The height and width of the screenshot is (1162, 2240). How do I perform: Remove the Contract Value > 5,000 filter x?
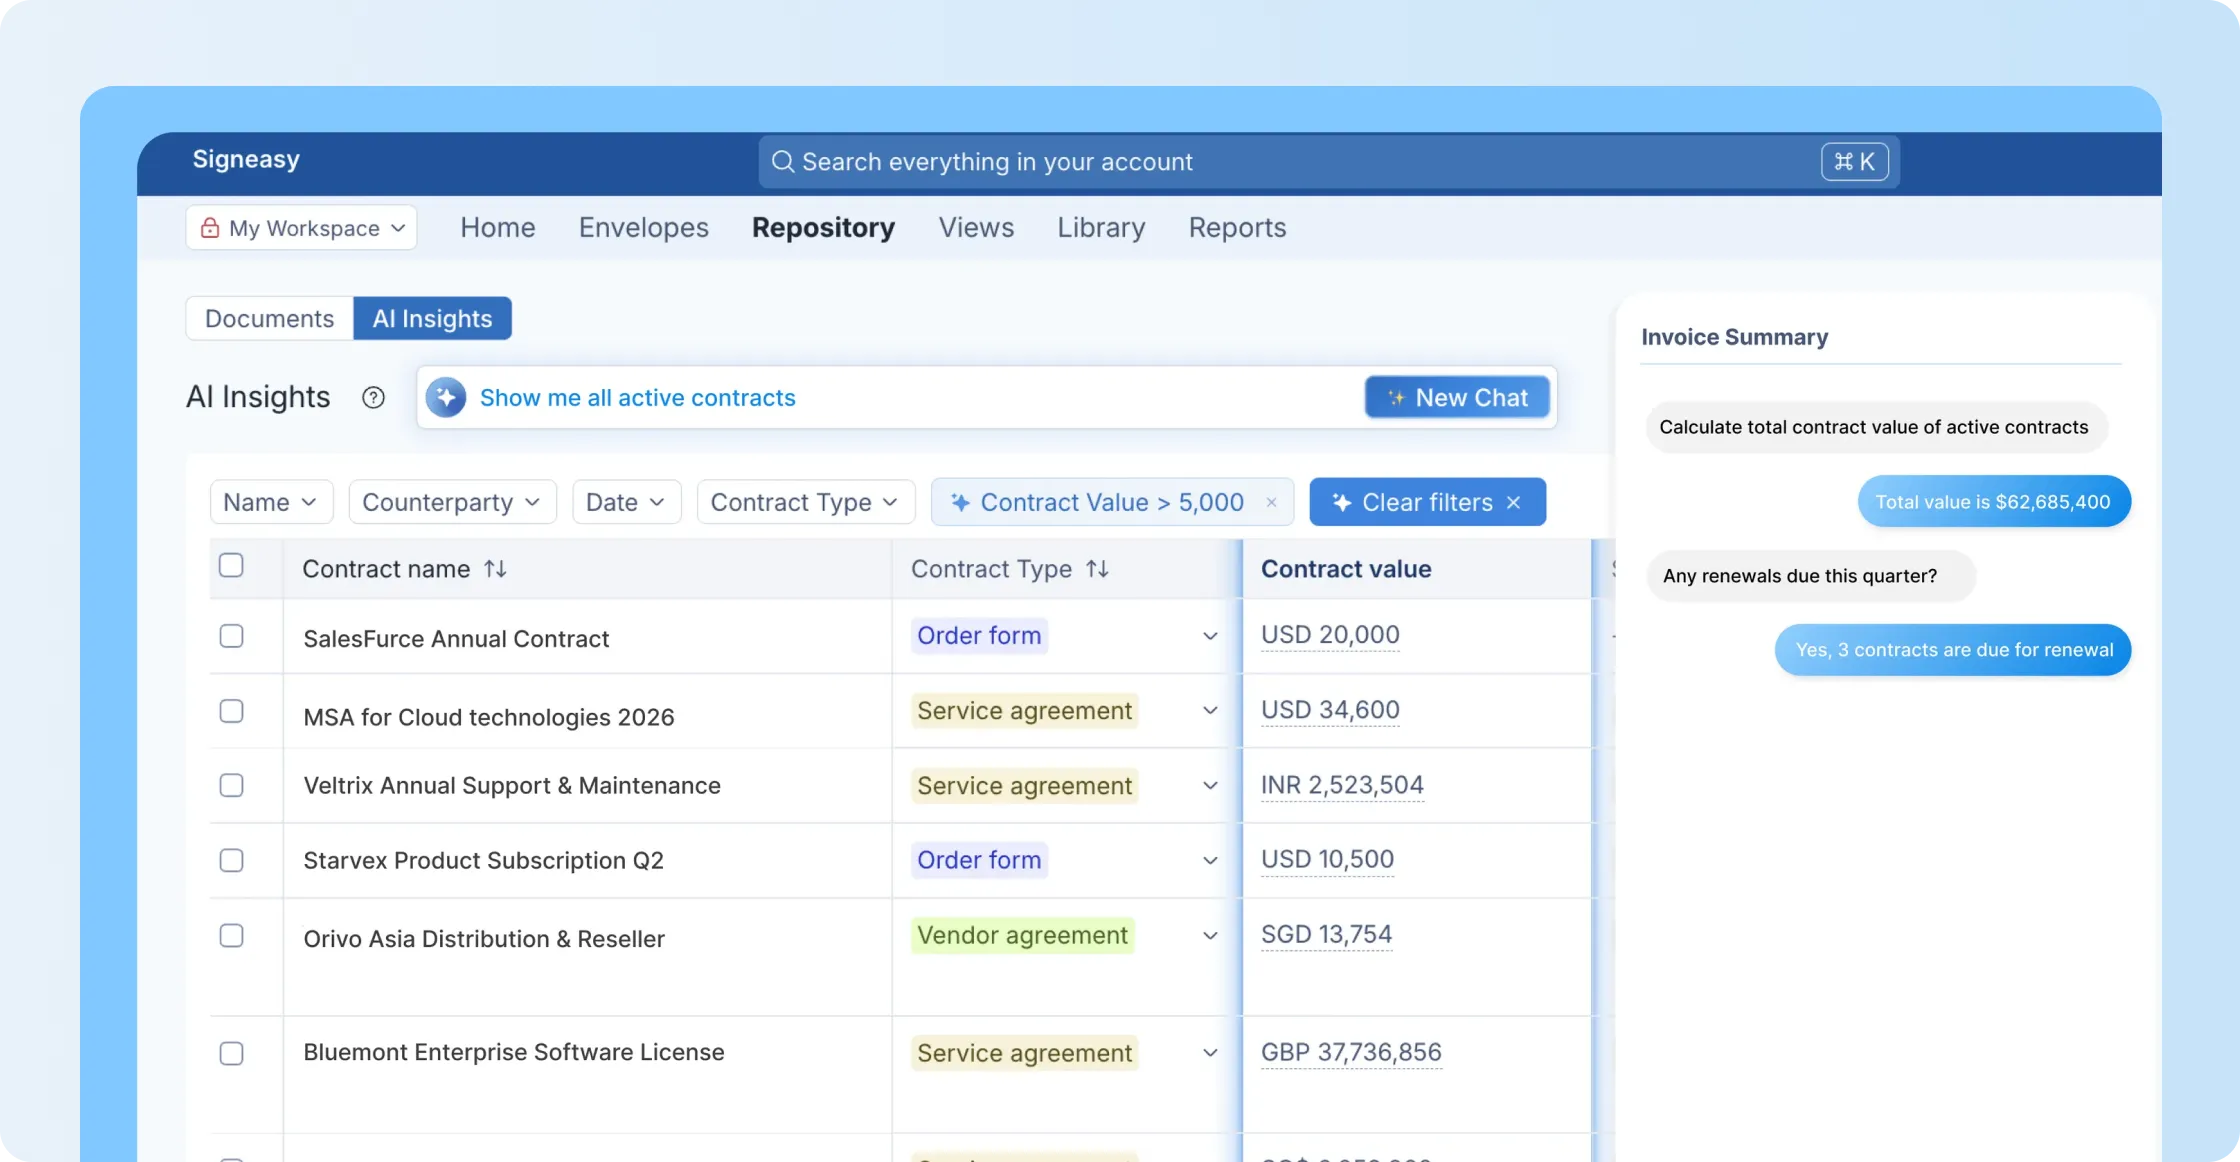click(x=1271, y=502)
